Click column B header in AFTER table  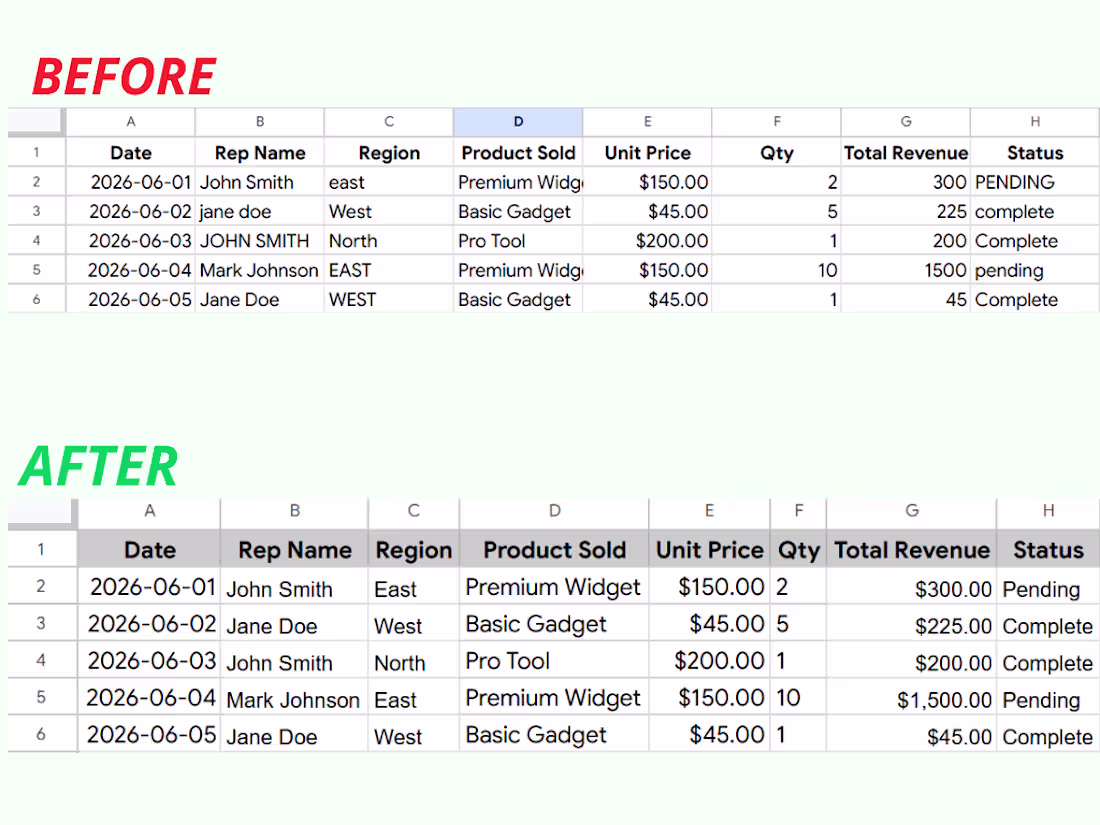point(295,511)
